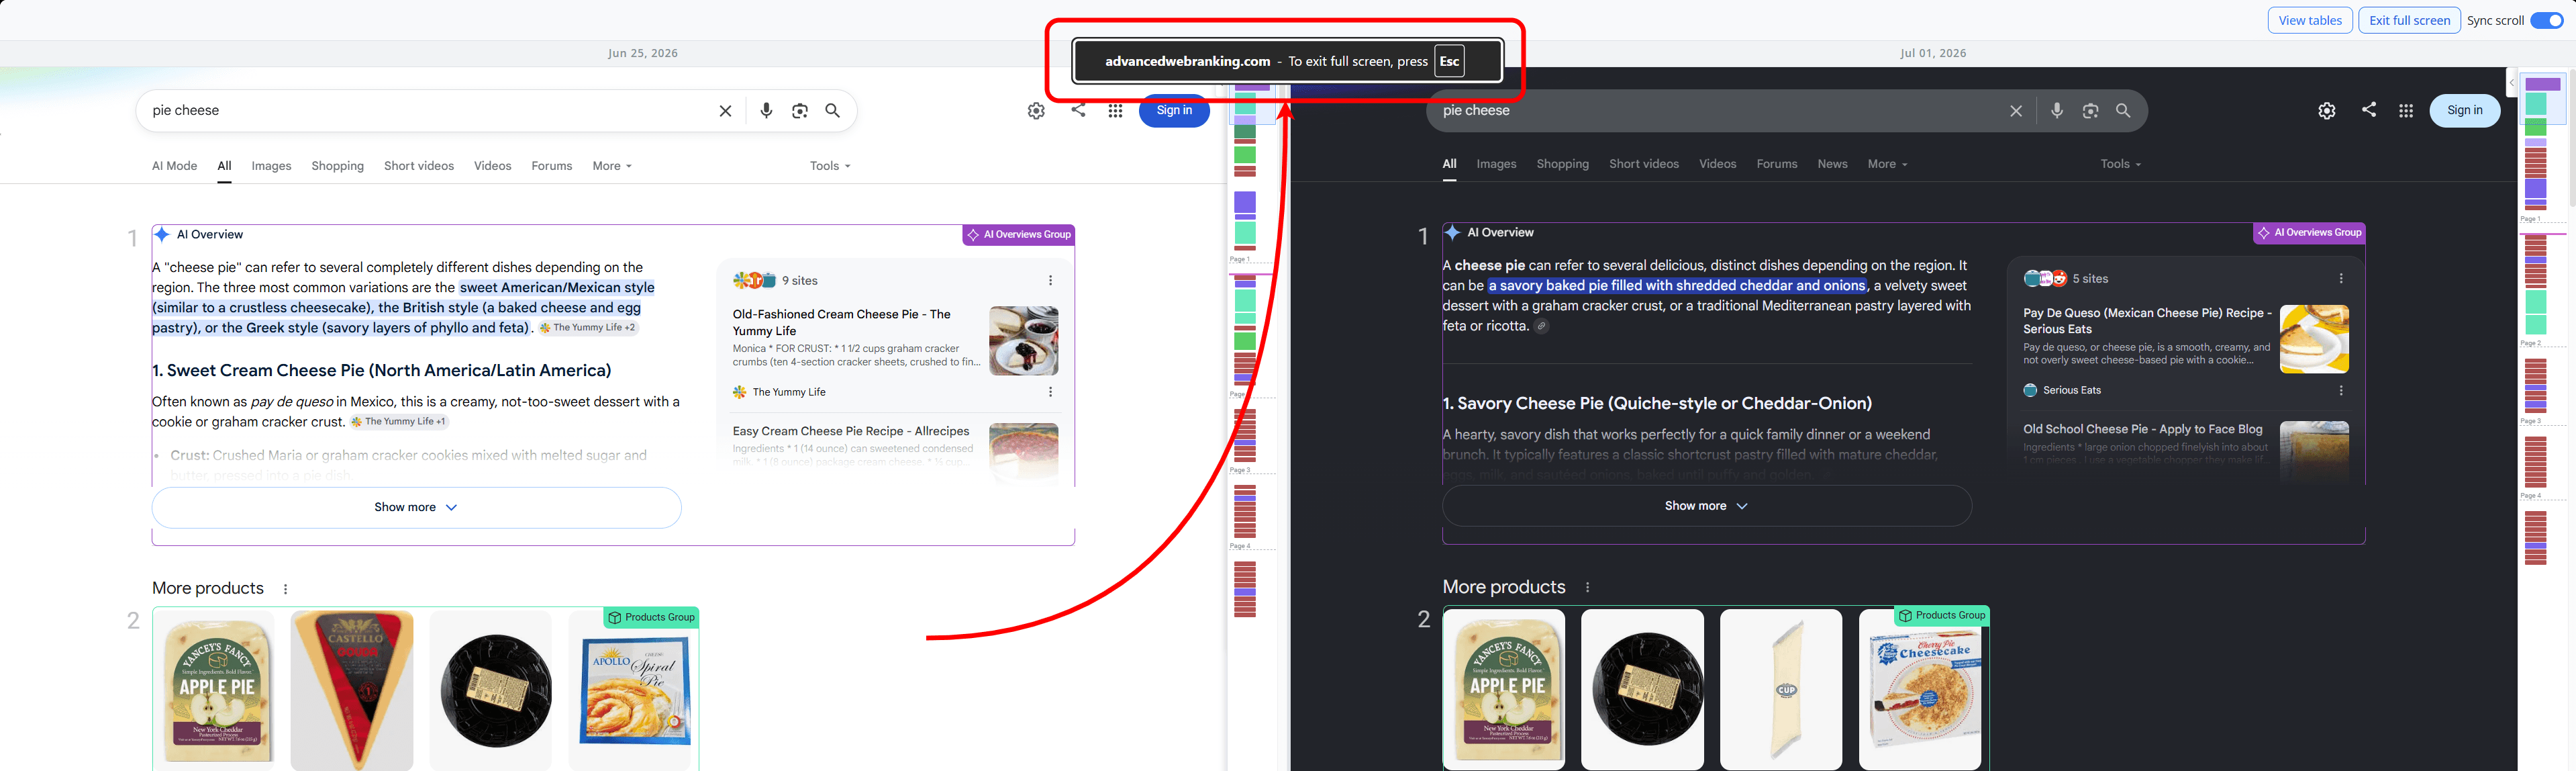Open Castello cheese wedge product thumbnail

(x=352, y=690)
